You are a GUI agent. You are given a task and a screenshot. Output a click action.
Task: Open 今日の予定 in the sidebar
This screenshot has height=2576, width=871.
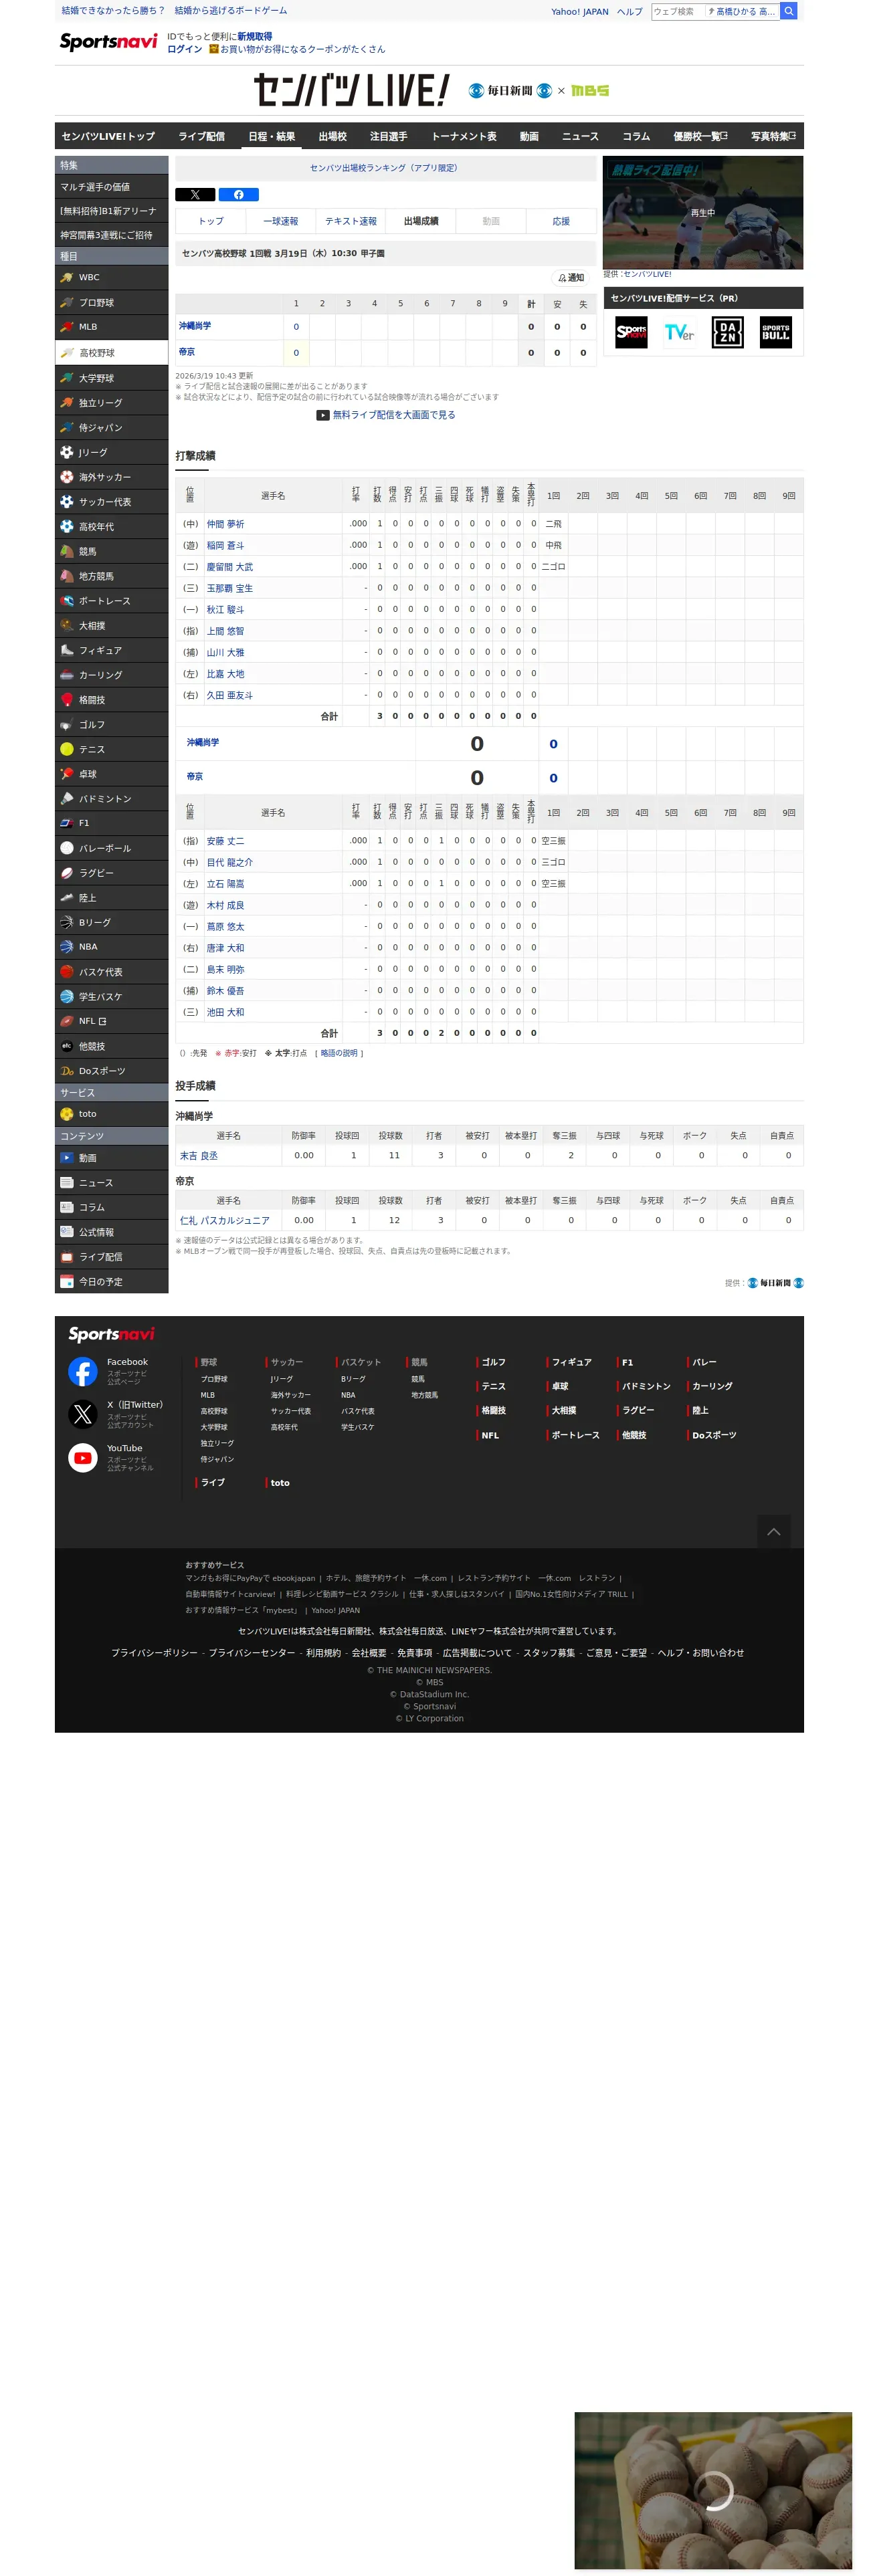111,1282
